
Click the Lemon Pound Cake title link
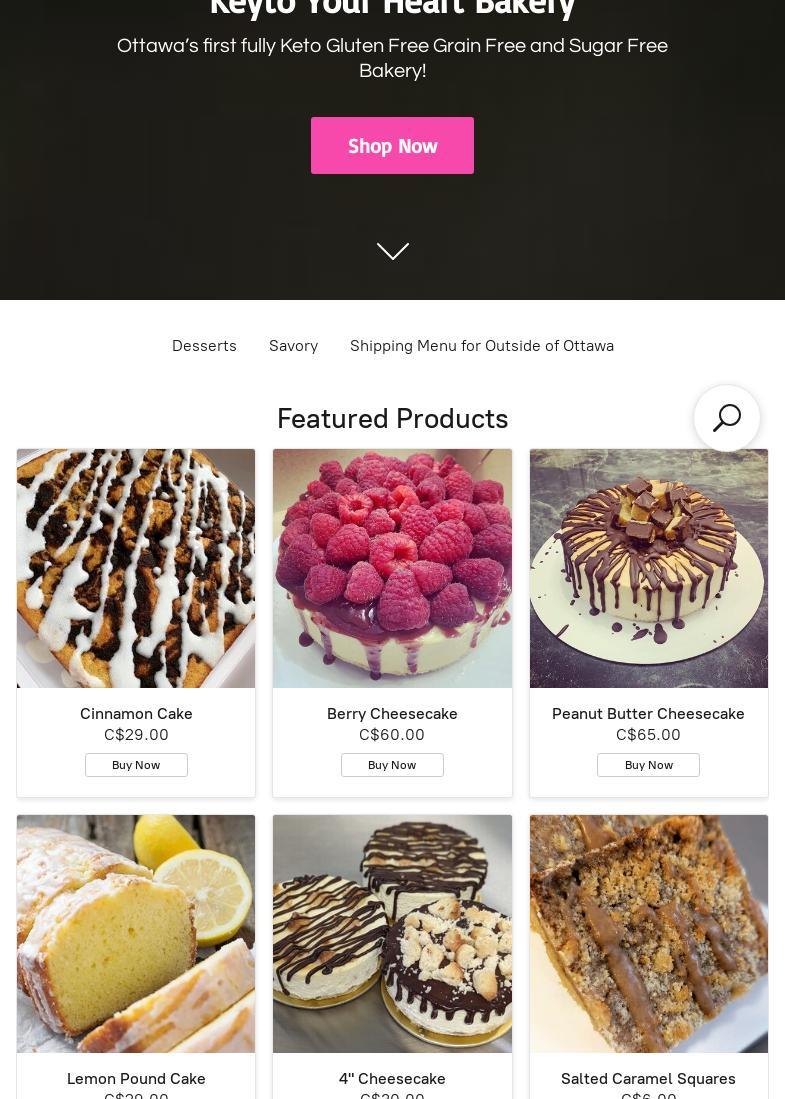(x=136, y=1078)
